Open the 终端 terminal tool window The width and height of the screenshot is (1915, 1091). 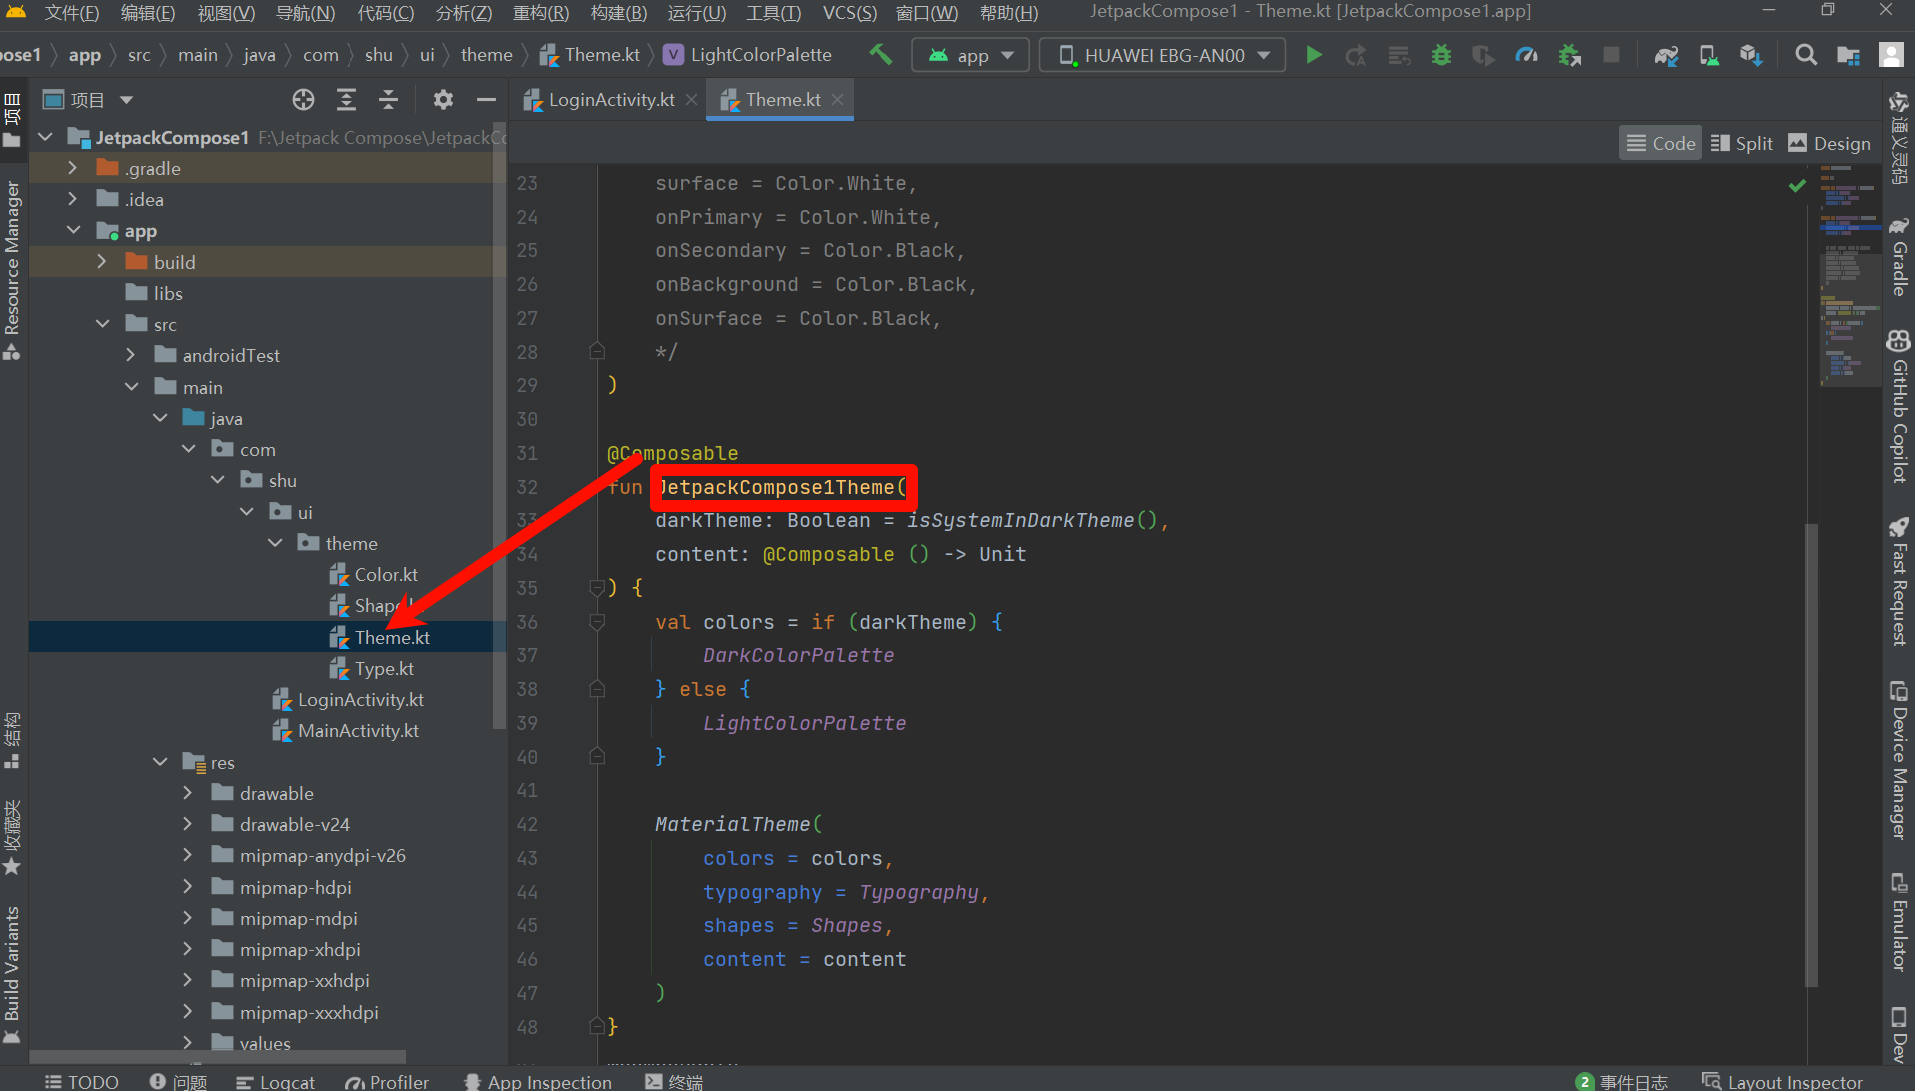pos(674,1081)
